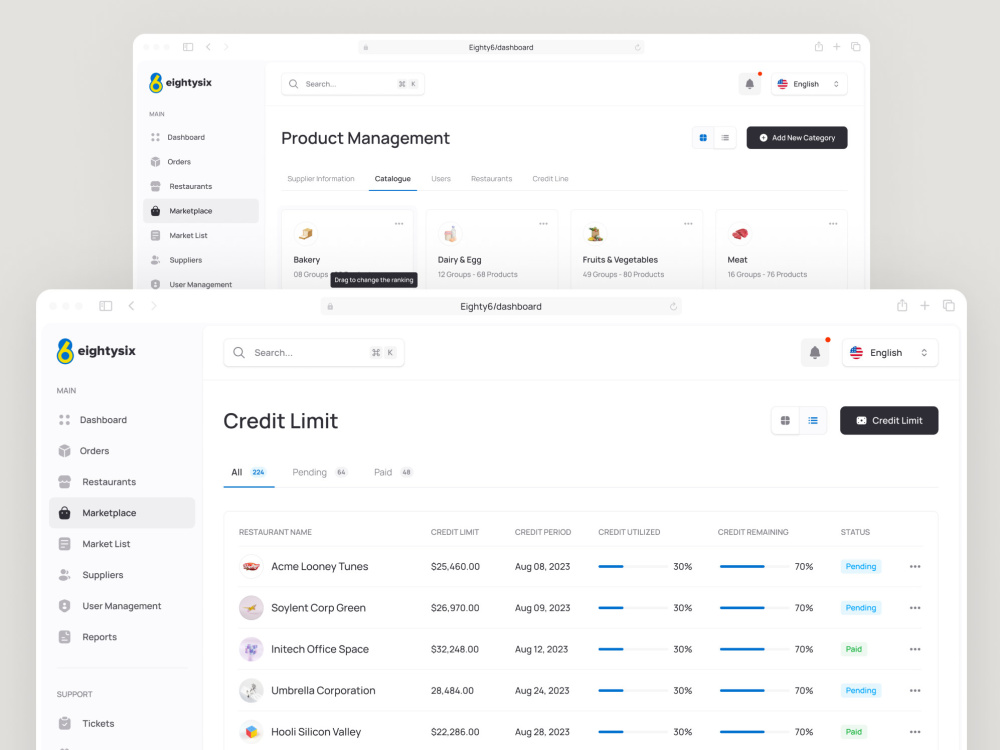Click the Acme Looney Tunes credit utilized bar
The width and height of the screenshot is (1000, 750).
click(633, 566)
